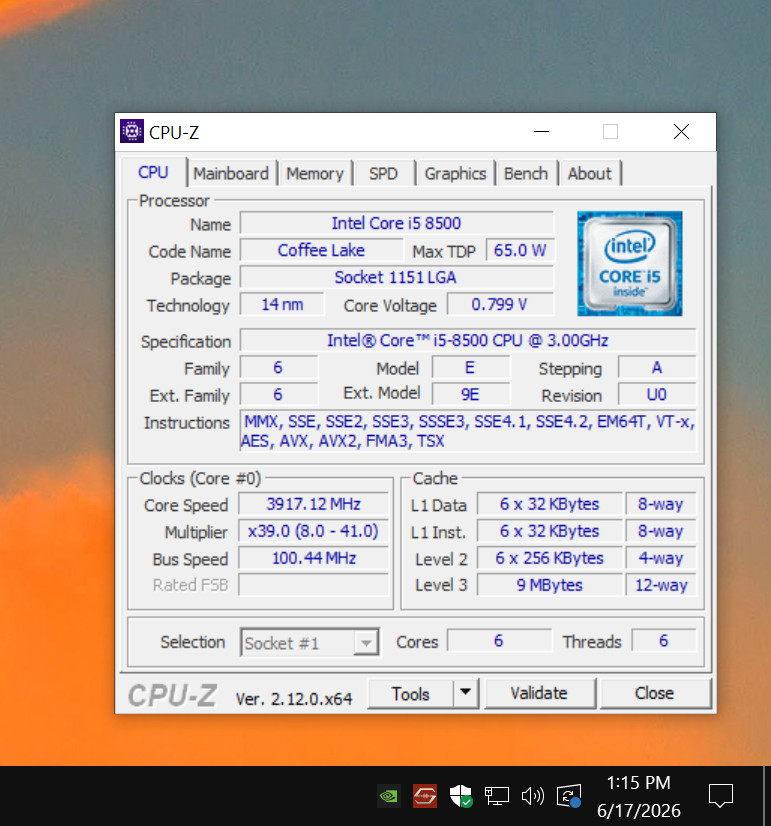Click the 4-way Level 2 associativity value
771x826 pixels.
pos(661,557)
